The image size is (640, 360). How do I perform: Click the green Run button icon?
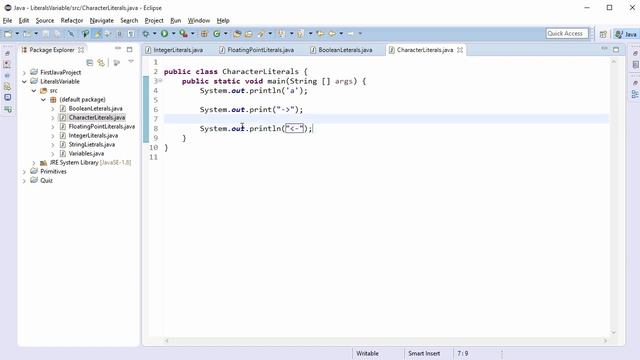pos(164,34)
